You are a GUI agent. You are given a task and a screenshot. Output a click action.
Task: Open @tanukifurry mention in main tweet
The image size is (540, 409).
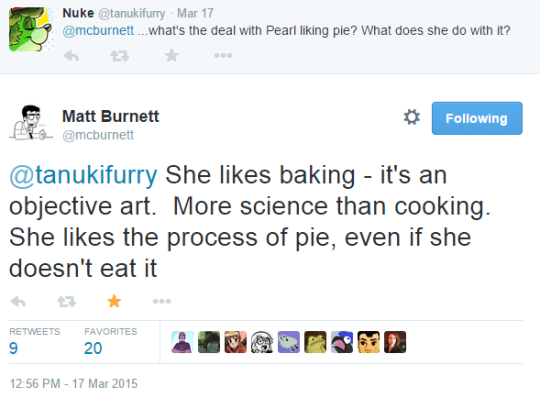(x=83, y=175)
